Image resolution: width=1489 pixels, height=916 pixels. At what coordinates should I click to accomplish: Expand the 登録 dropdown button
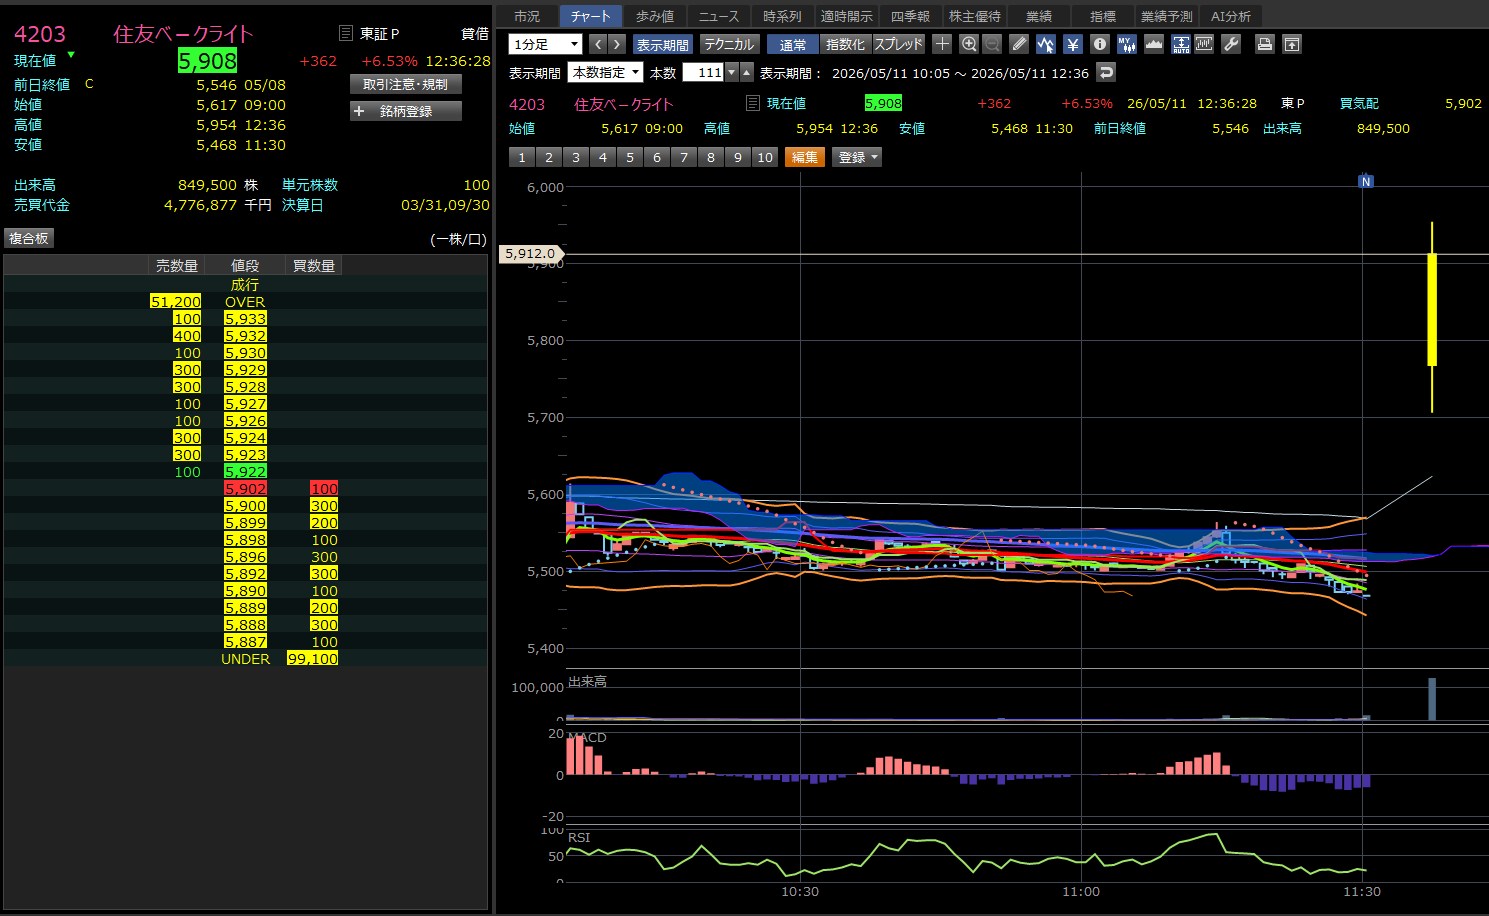point(857,157)
